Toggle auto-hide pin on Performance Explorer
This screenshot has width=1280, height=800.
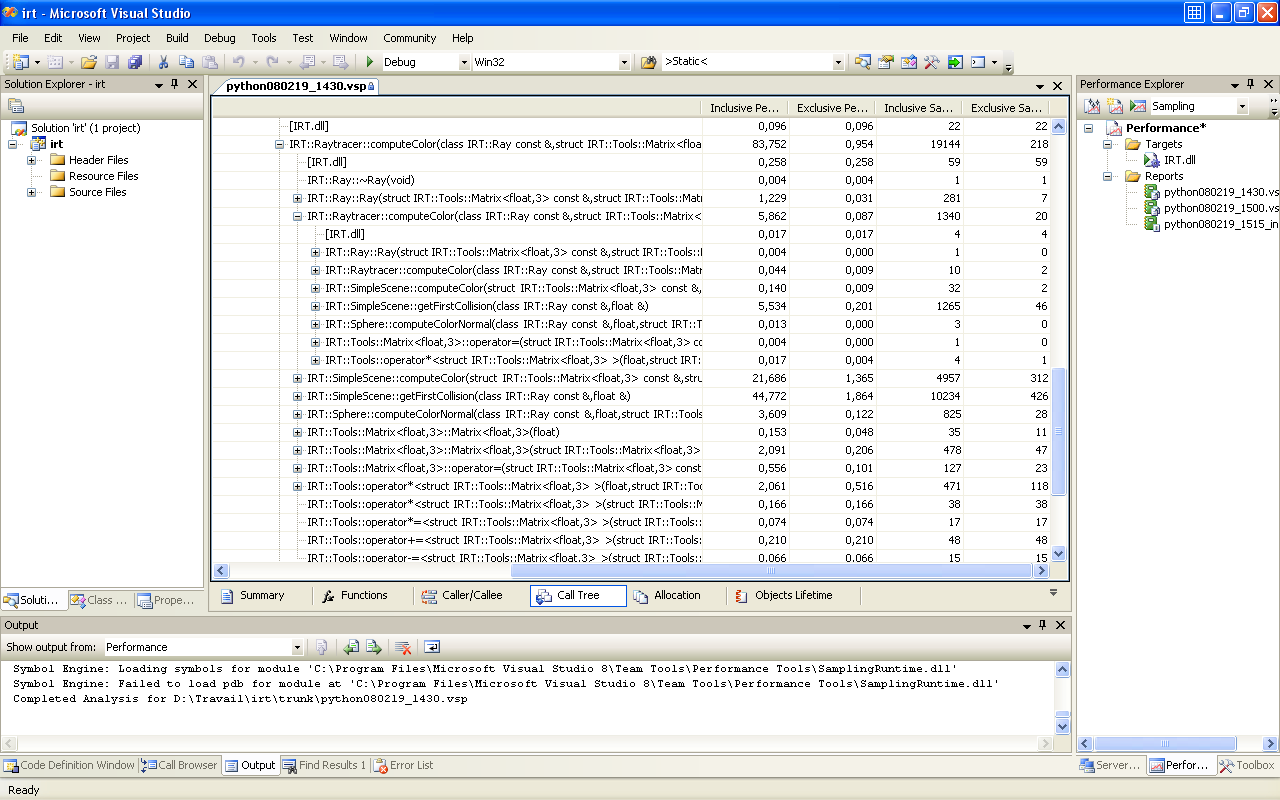point(1250,84)
